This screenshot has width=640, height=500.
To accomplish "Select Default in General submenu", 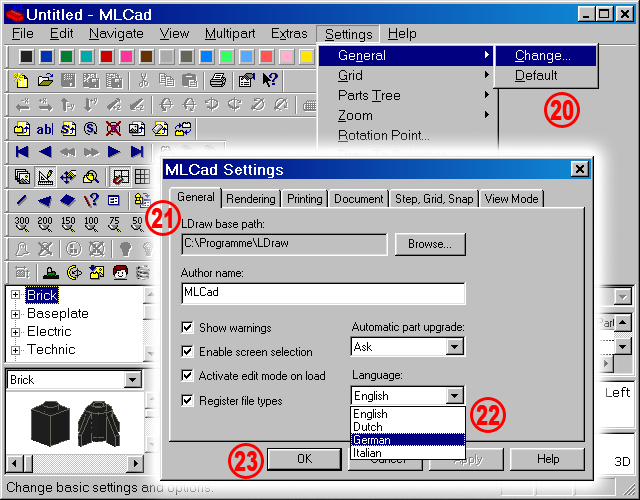I will point(546,76).
